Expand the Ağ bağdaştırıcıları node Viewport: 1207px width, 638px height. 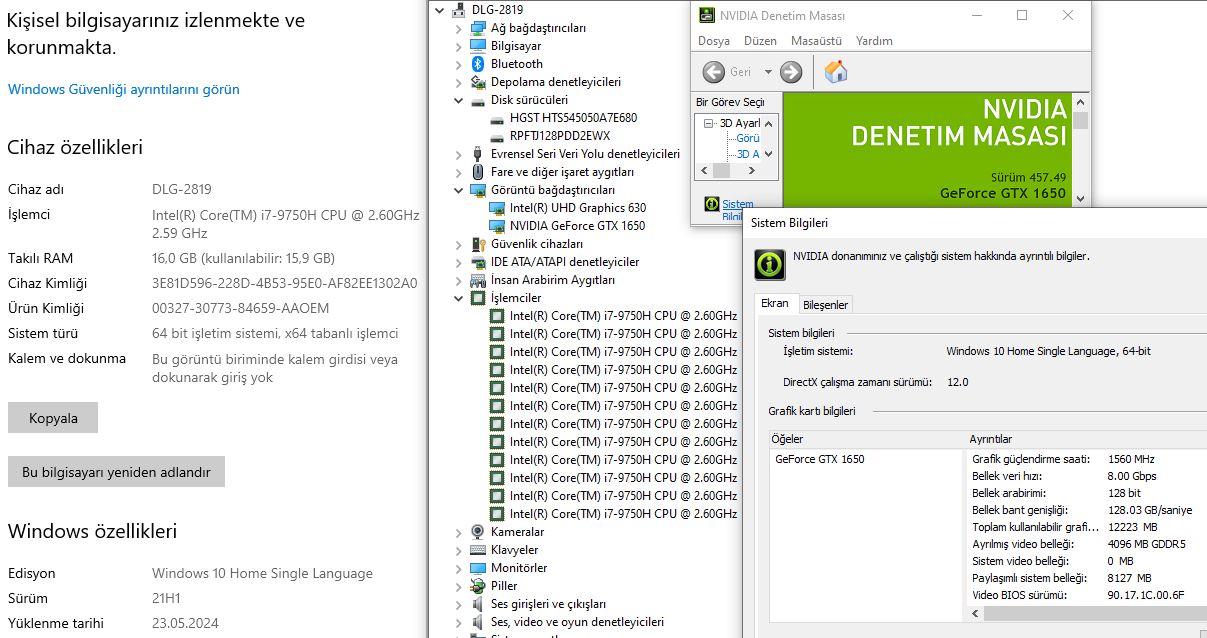[459, 28]
